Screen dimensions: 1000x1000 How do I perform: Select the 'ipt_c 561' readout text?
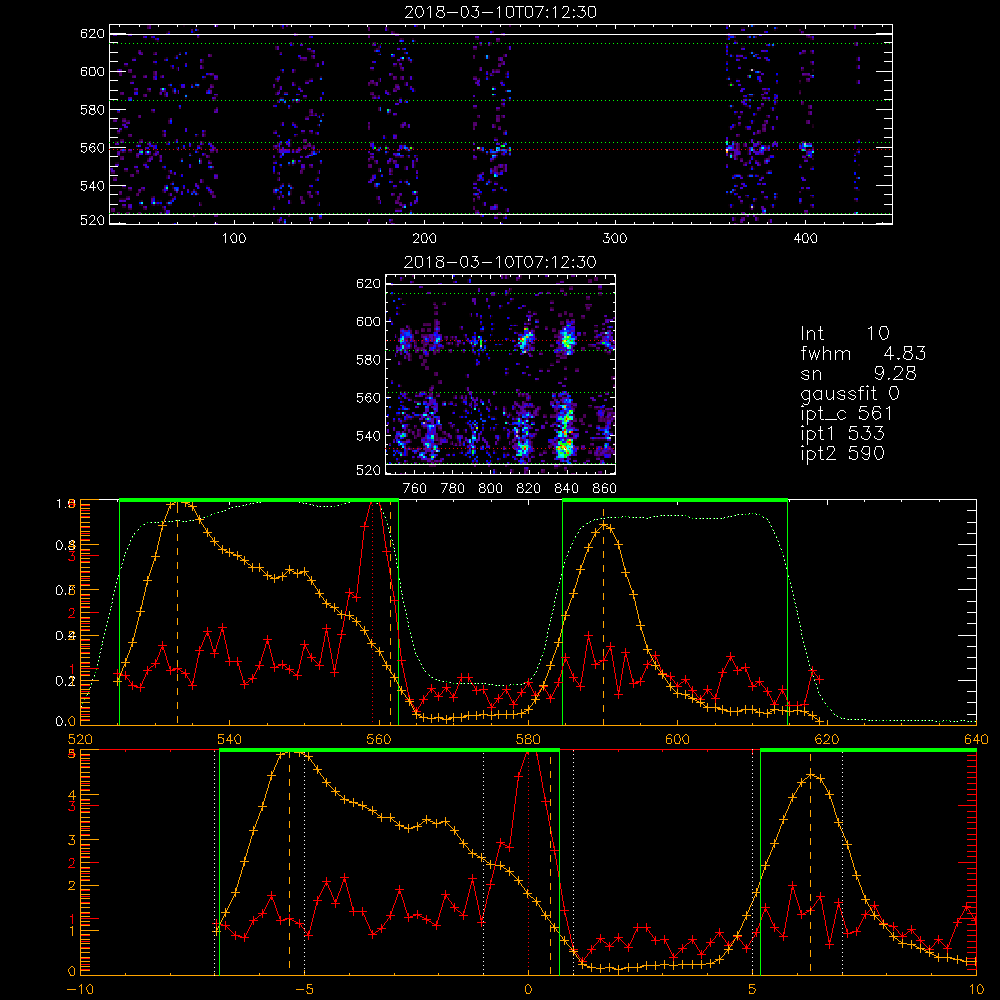846,414
